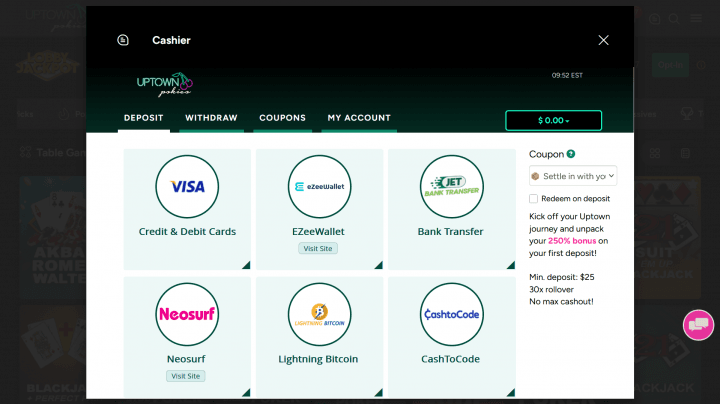This screenshot has width=720, height=404.
Task: Choose the Bank Transfer label
Action: (x=450, y=231)
